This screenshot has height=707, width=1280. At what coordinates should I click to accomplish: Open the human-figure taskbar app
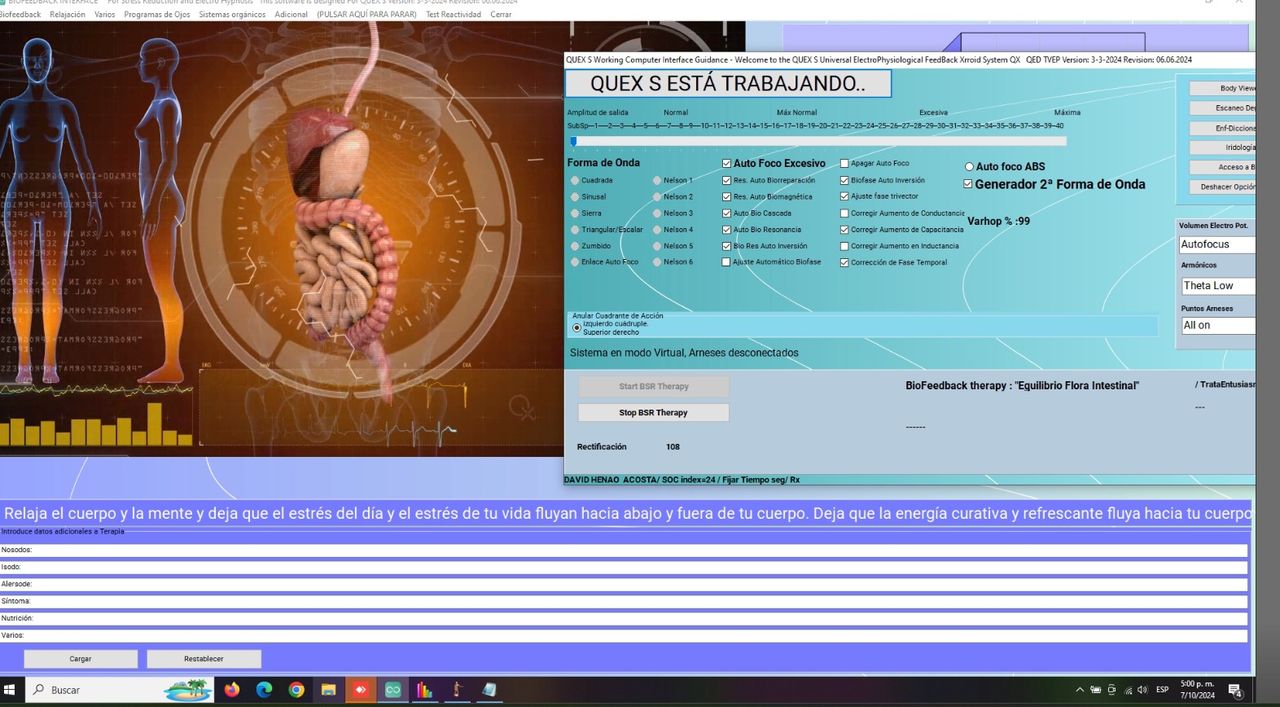click(456, 690)
